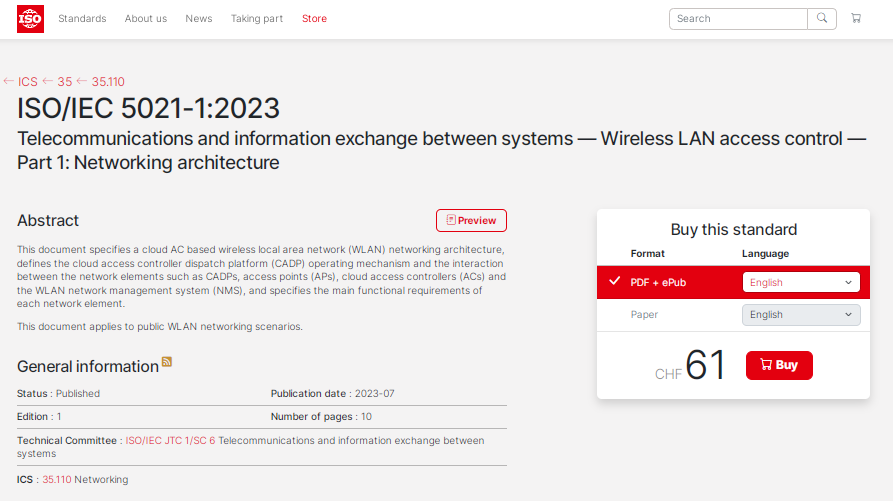893x501 pixels.
Task: Click the Preview button
Action: coord(471,221)
